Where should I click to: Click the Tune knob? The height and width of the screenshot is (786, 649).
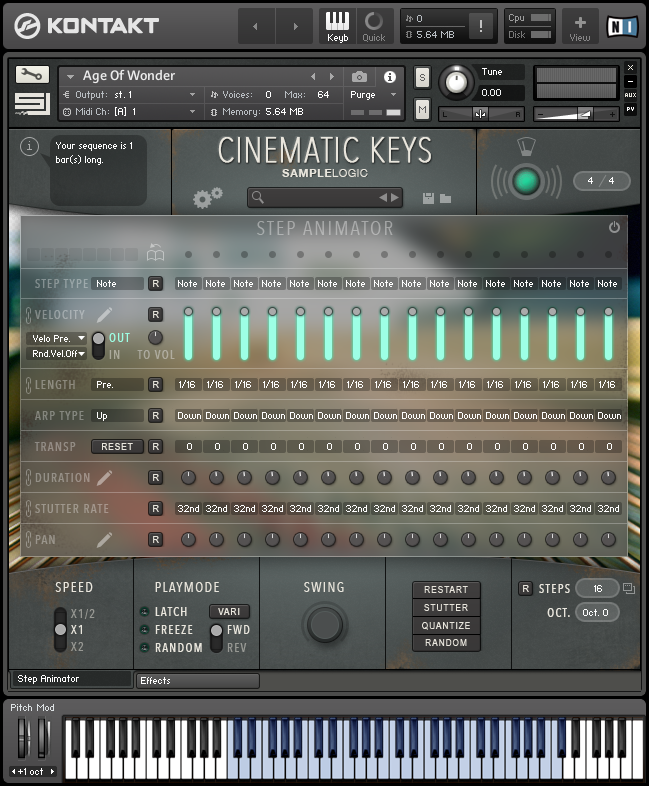pyautogui.click(x=456, y=82)
